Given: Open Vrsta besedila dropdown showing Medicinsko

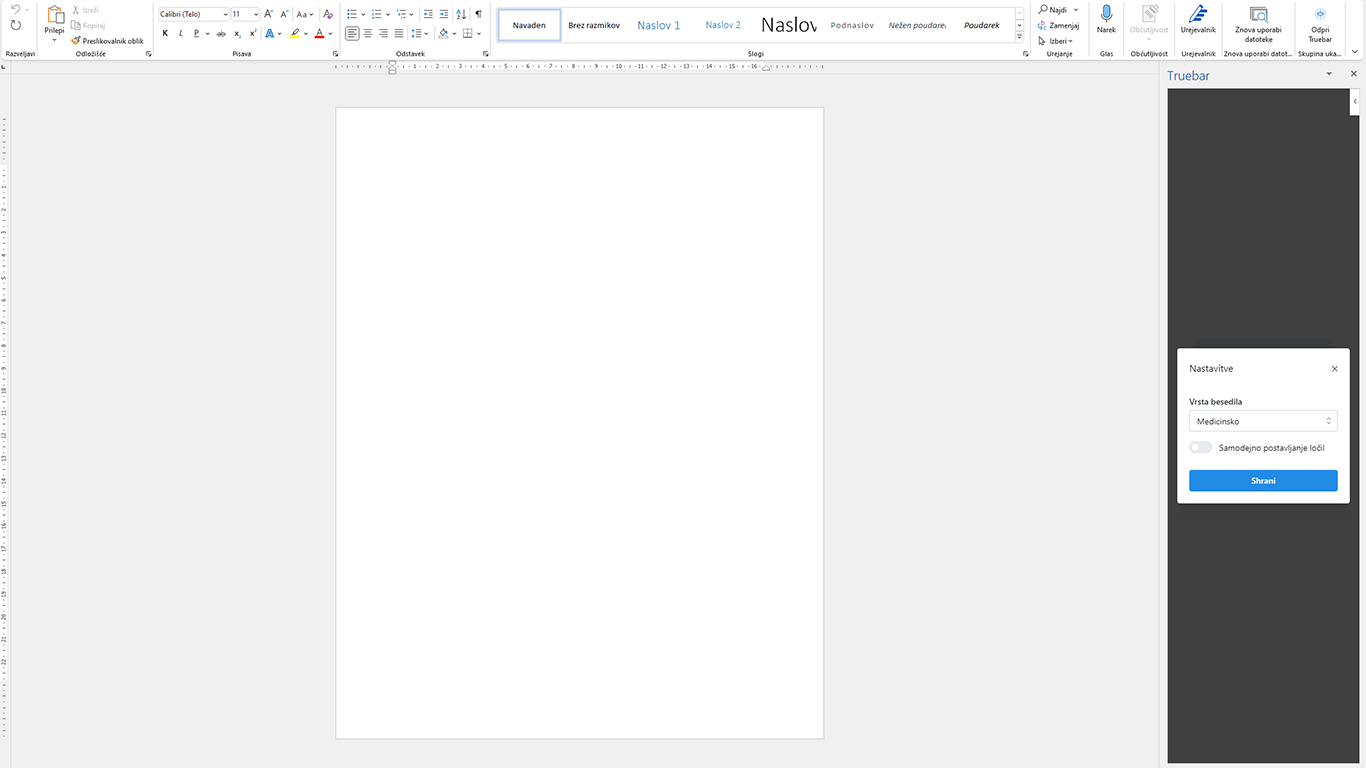Looking at the screenshot, I should click(1263, 421).
